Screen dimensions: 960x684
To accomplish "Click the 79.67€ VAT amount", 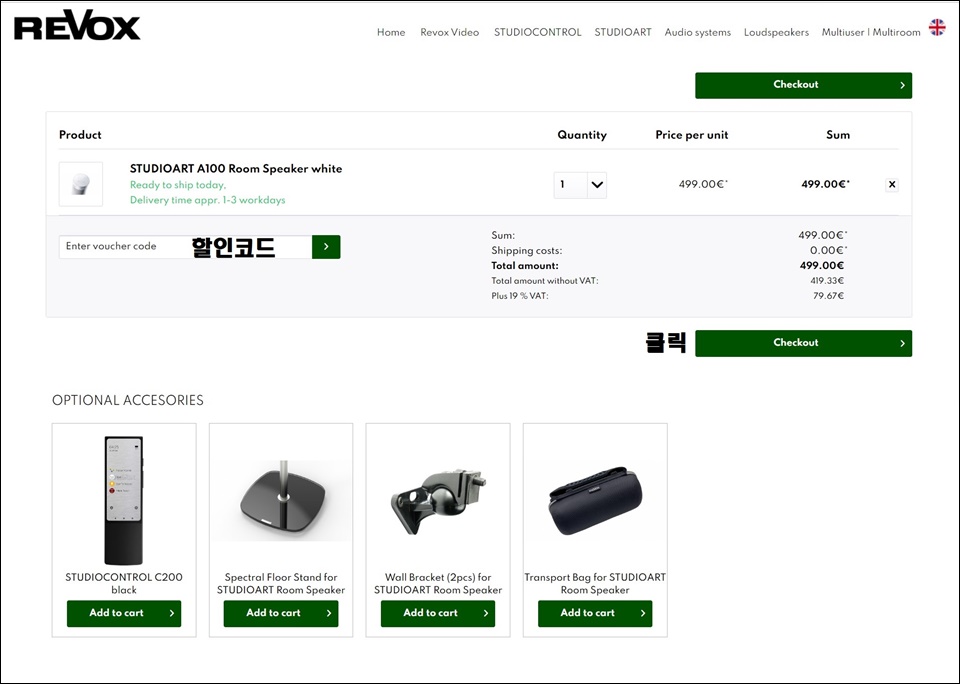I will pos(828,296).
